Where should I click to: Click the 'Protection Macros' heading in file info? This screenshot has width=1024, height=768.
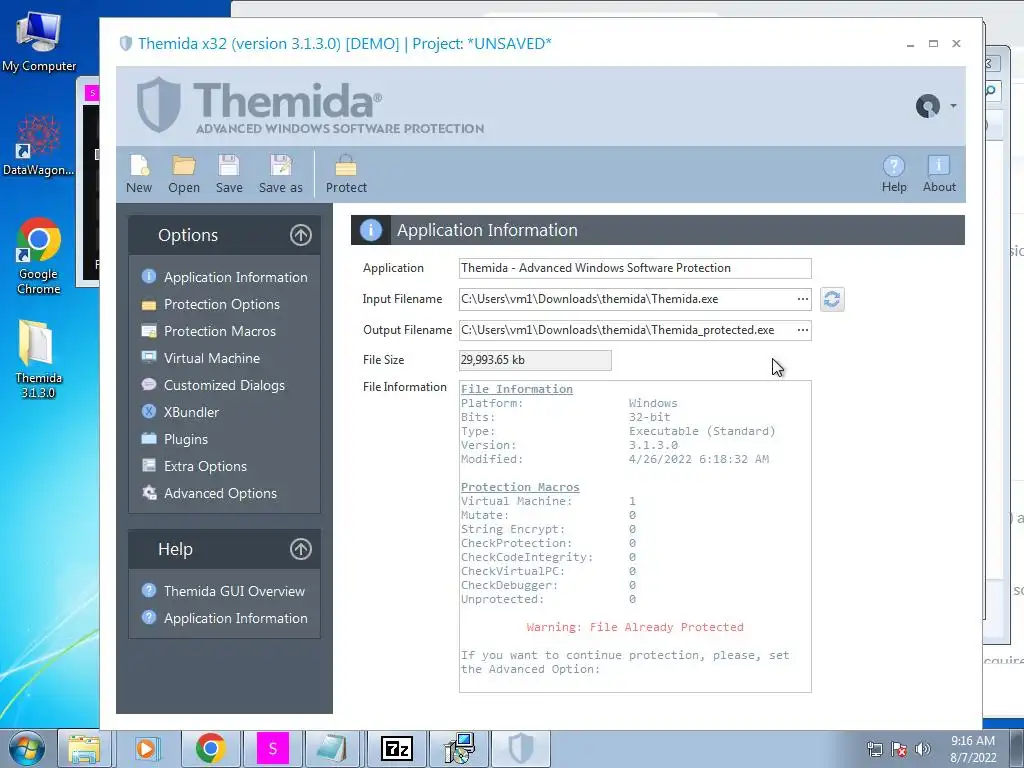(520, 487)
